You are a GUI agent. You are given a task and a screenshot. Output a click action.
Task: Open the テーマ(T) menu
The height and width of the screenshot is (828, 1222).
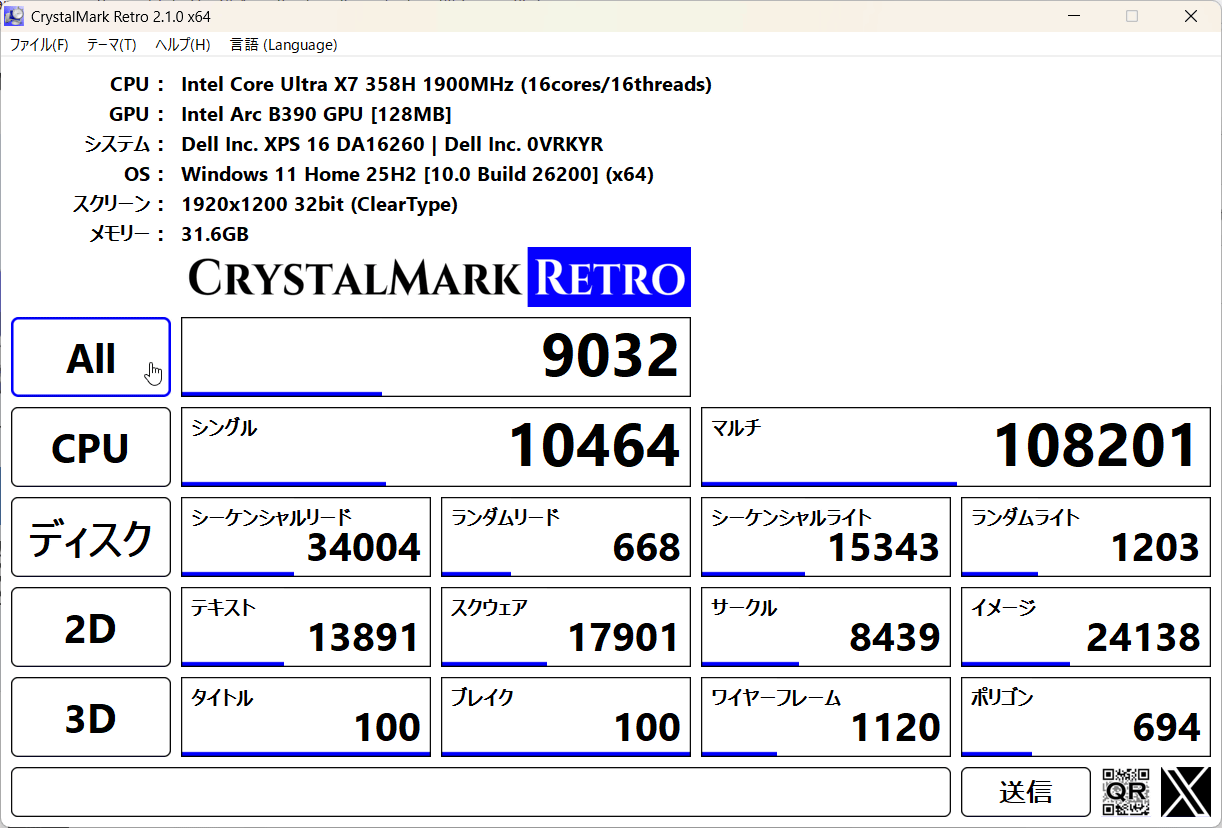point(111,45)
